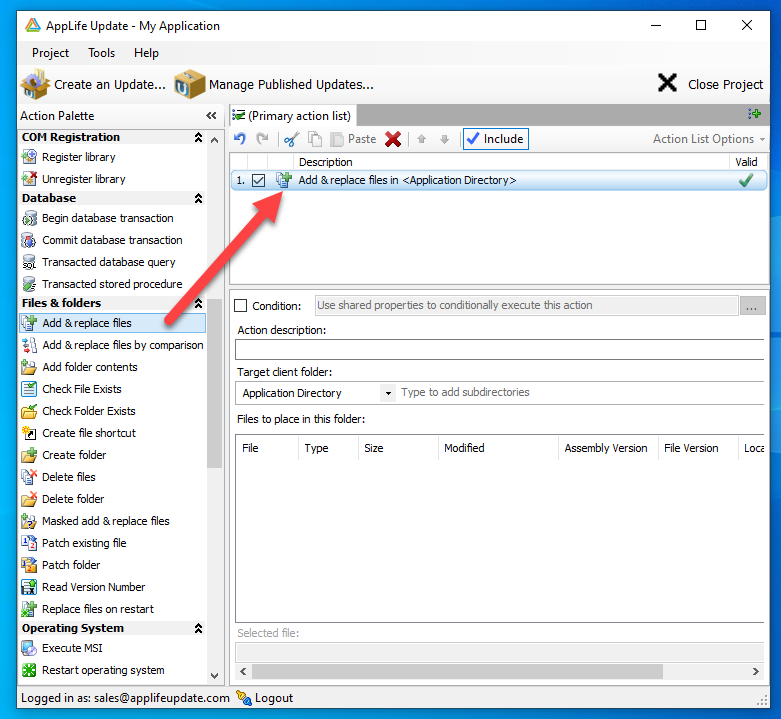Select the Check Folder Exists icon
This screenshot has width=781, height=719.
(x=29, y=411)
